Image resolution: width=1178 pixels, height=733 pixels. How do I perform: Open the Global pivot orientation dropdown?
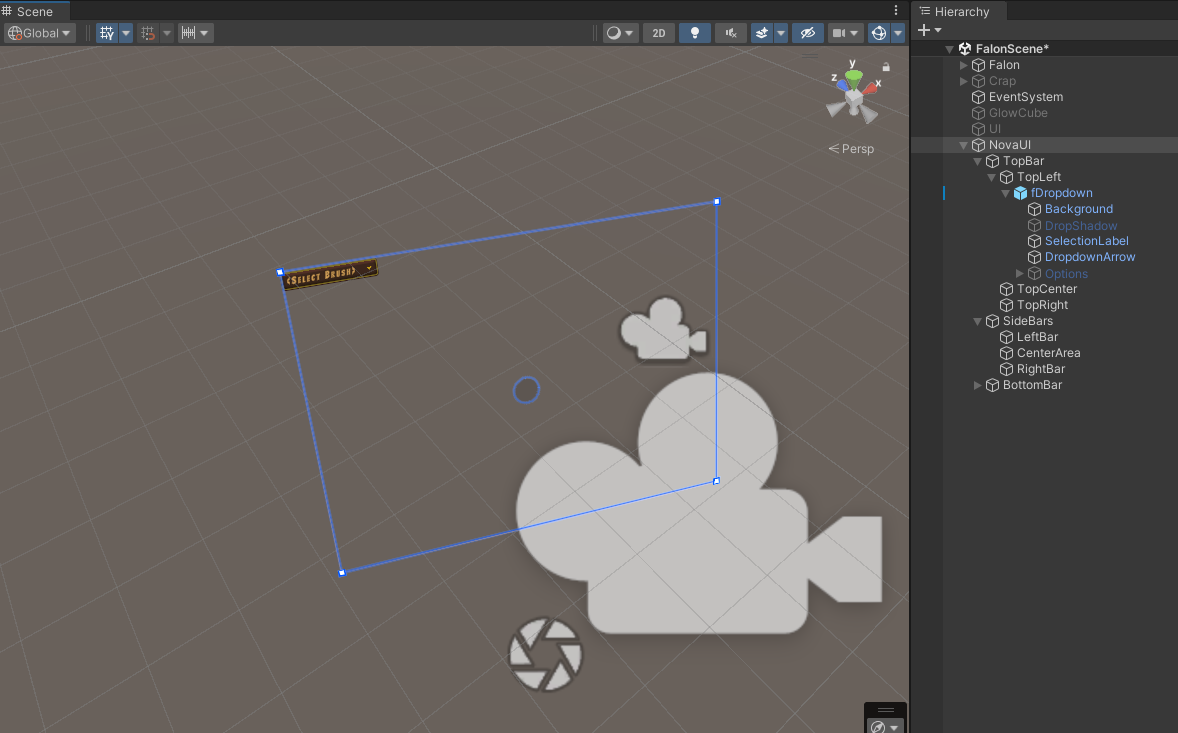click(39, 32)
